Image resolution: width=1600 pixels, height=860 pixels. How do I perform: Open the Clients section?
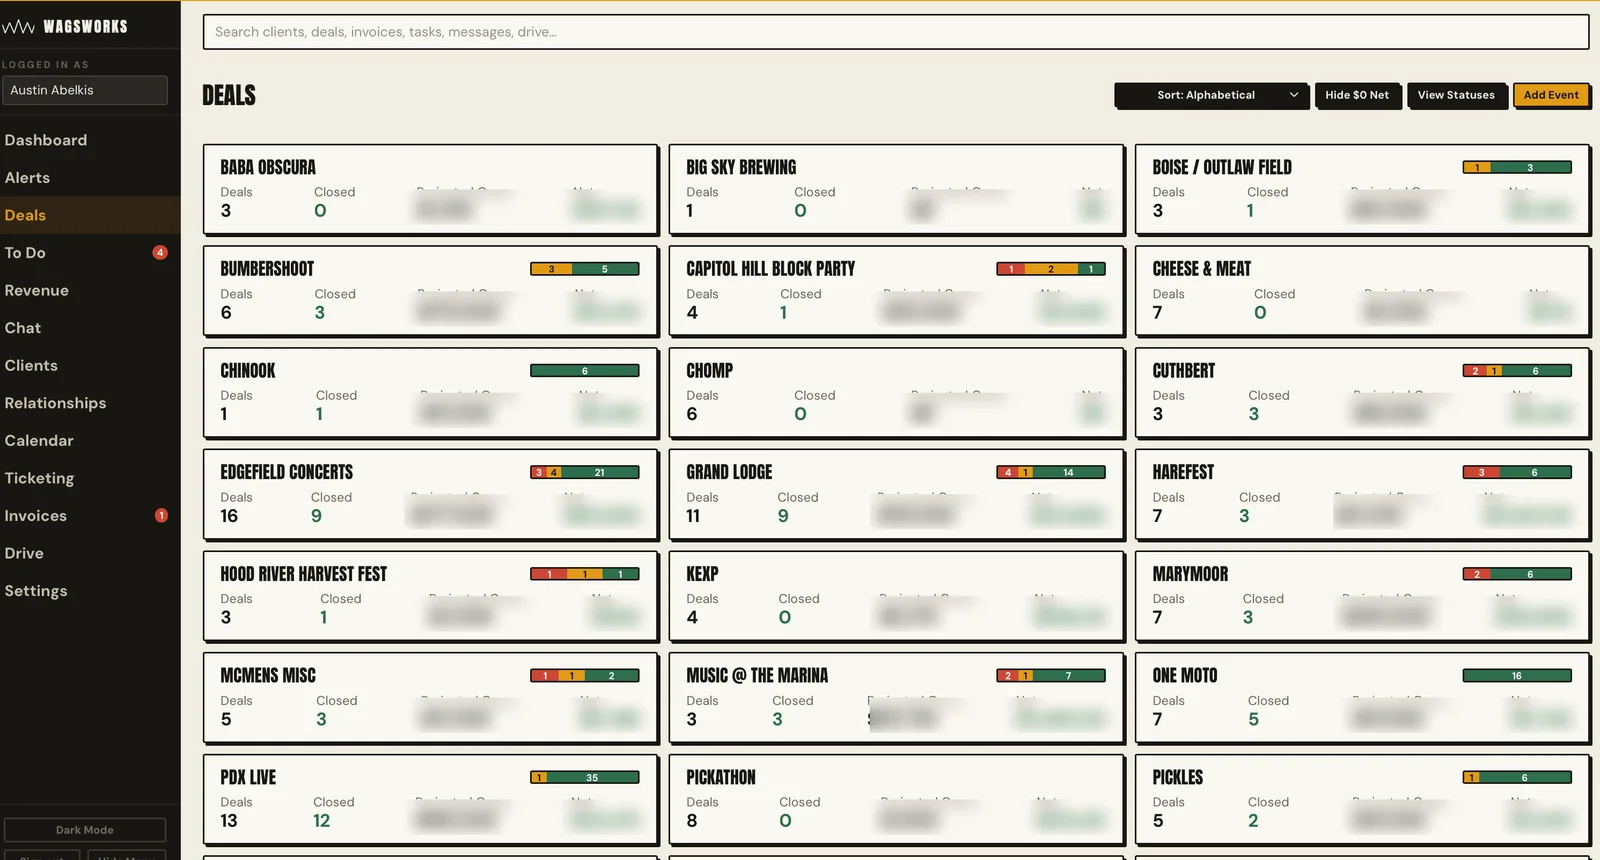tap(31, 366)
